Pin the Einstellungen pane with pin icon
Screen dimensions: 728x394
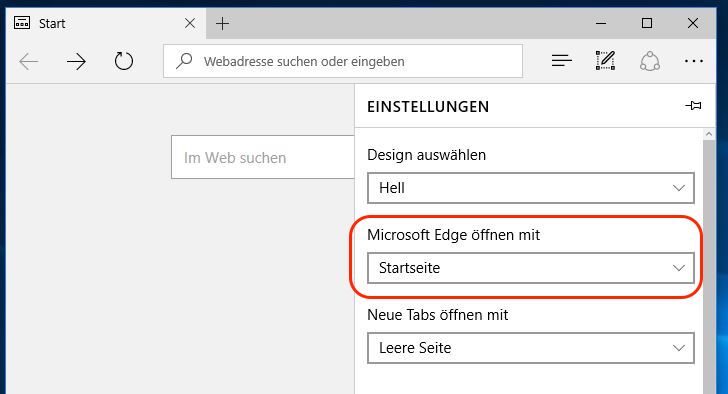click(x=693, y=106)
